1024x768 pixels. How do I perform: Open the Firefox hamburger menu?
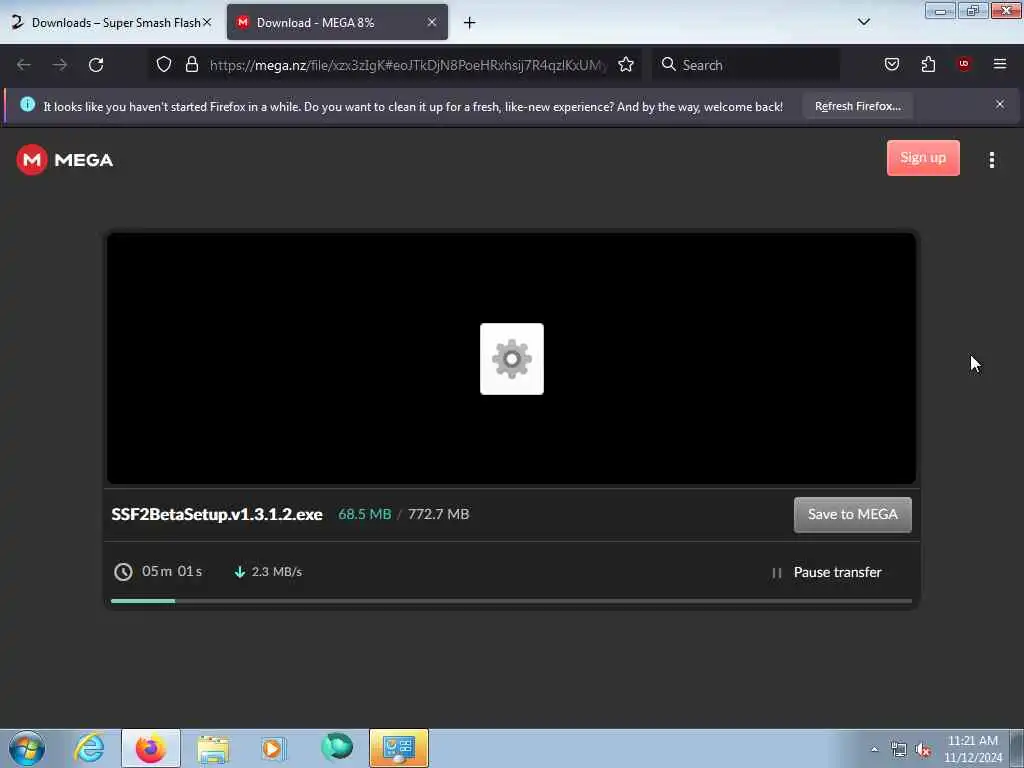point(1000,64)
